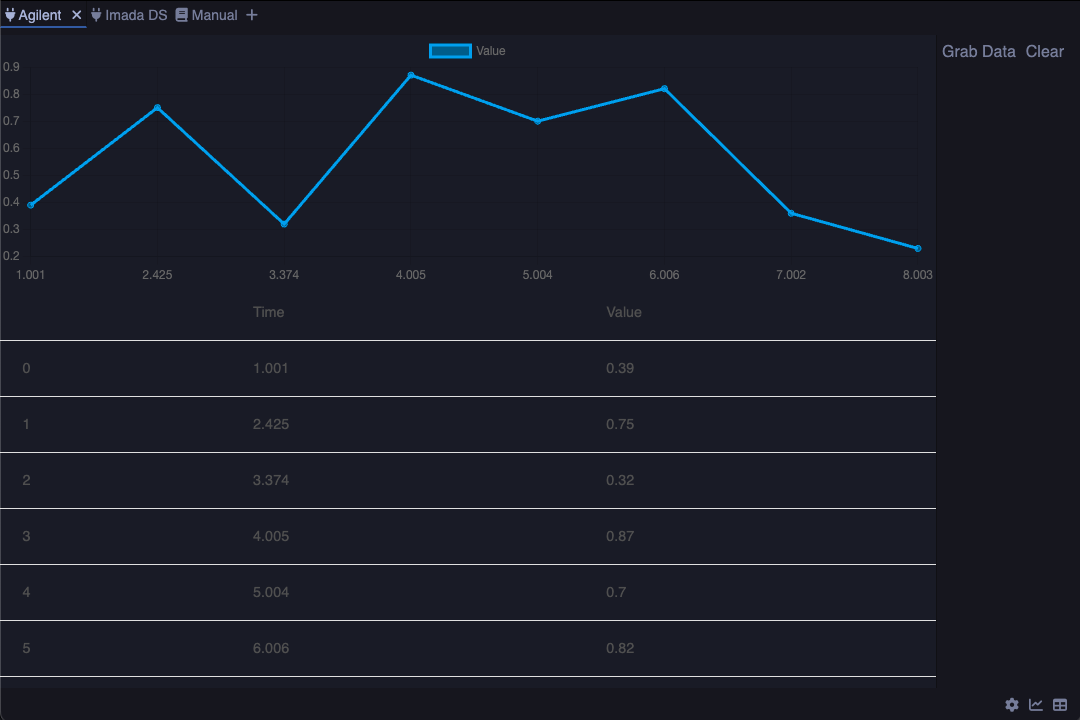Click the plug icon on the Agilent tab
This screenshot has width=1080, height=720.
pyautogui.click(x=11, y=15)
